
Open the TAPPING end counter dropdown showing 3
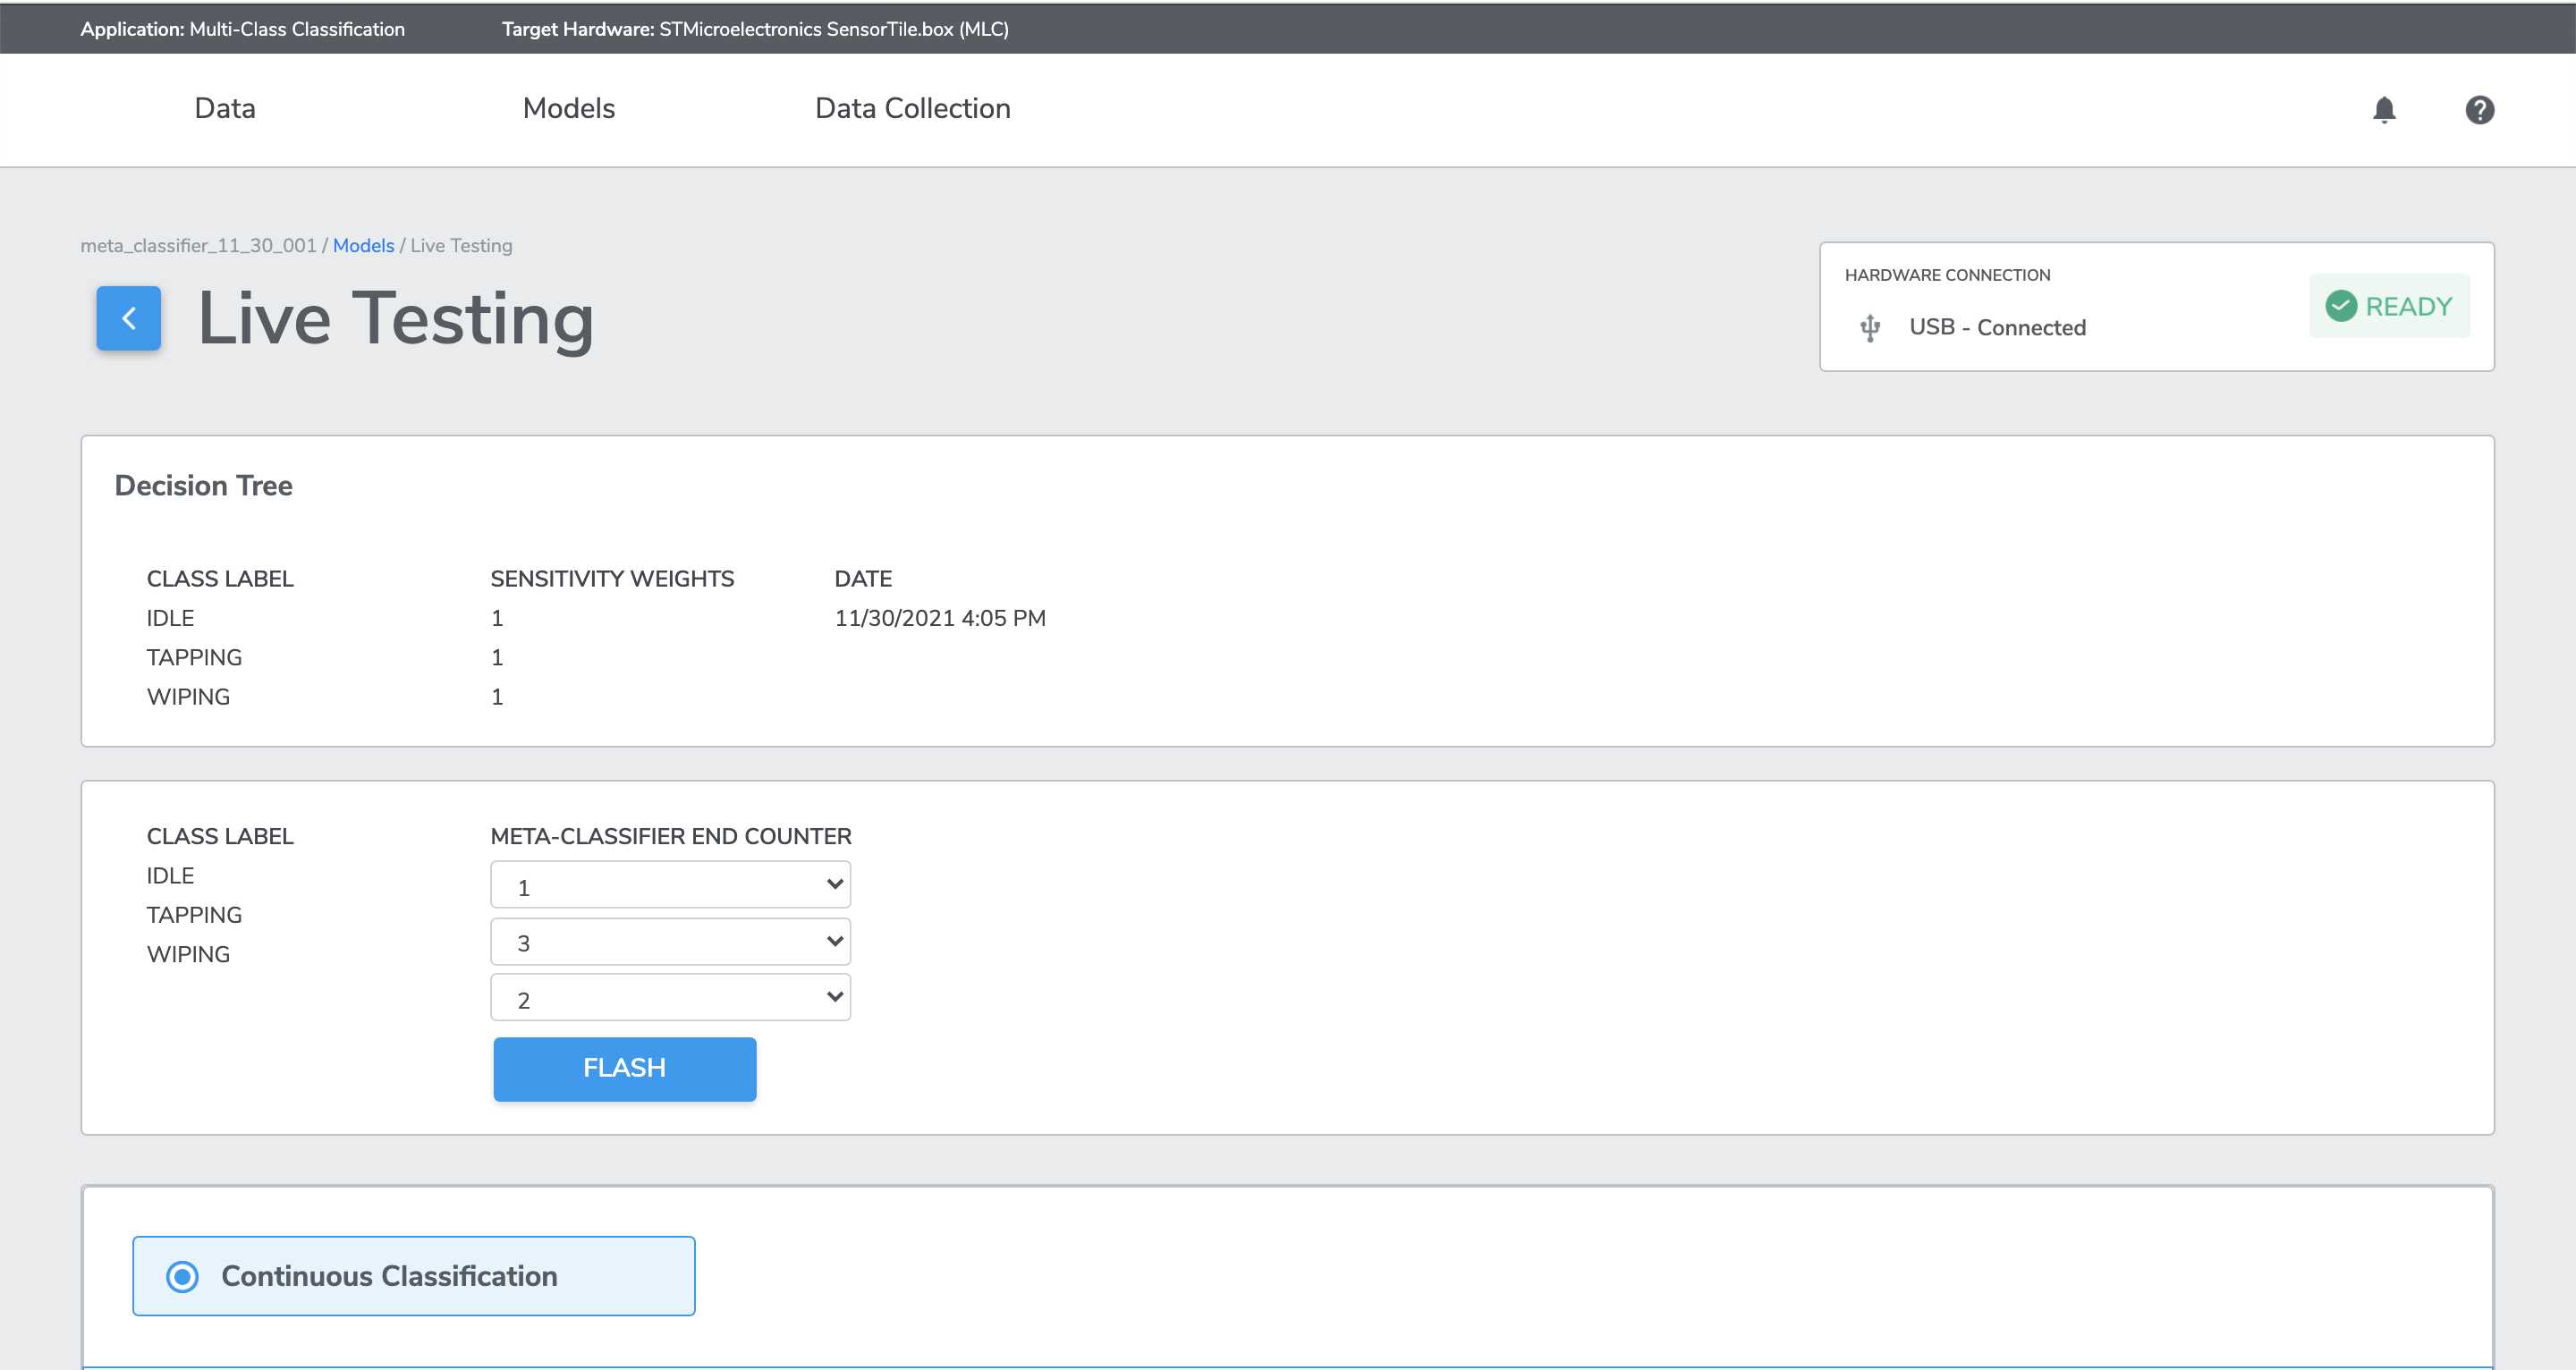(x=670, y=941)
